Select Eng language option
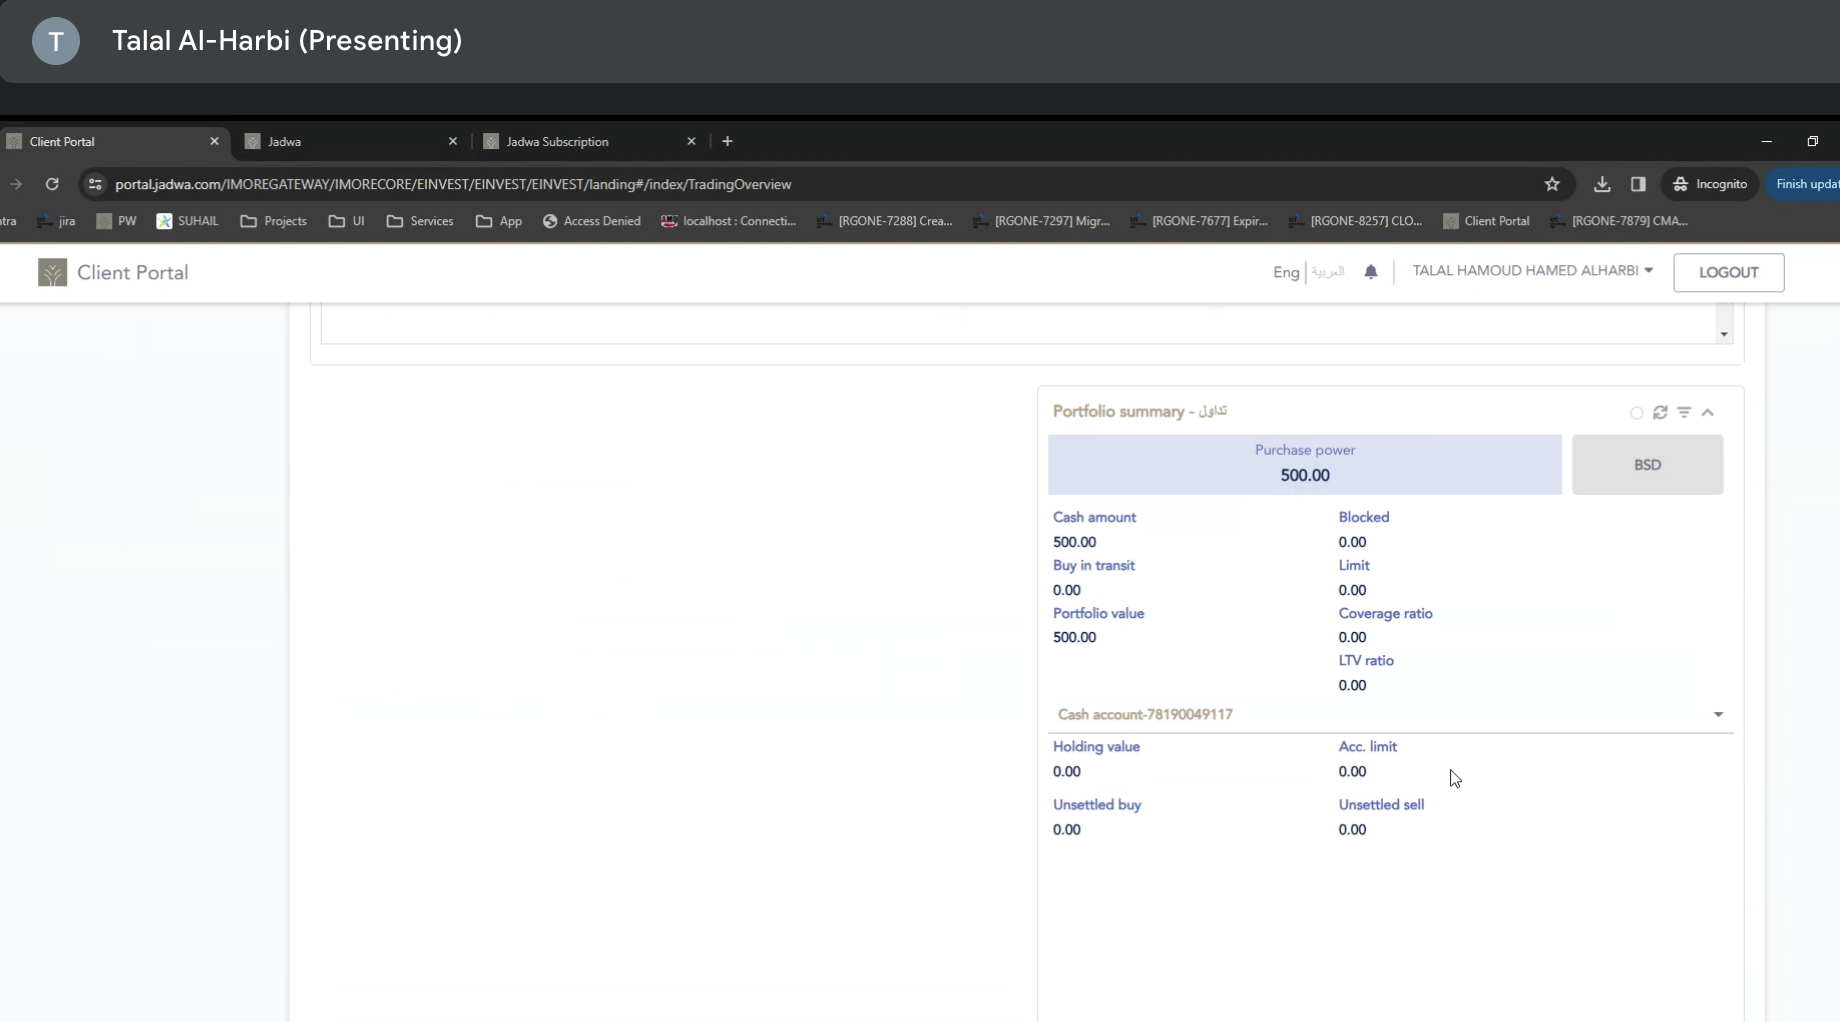 click(1286, 272)
